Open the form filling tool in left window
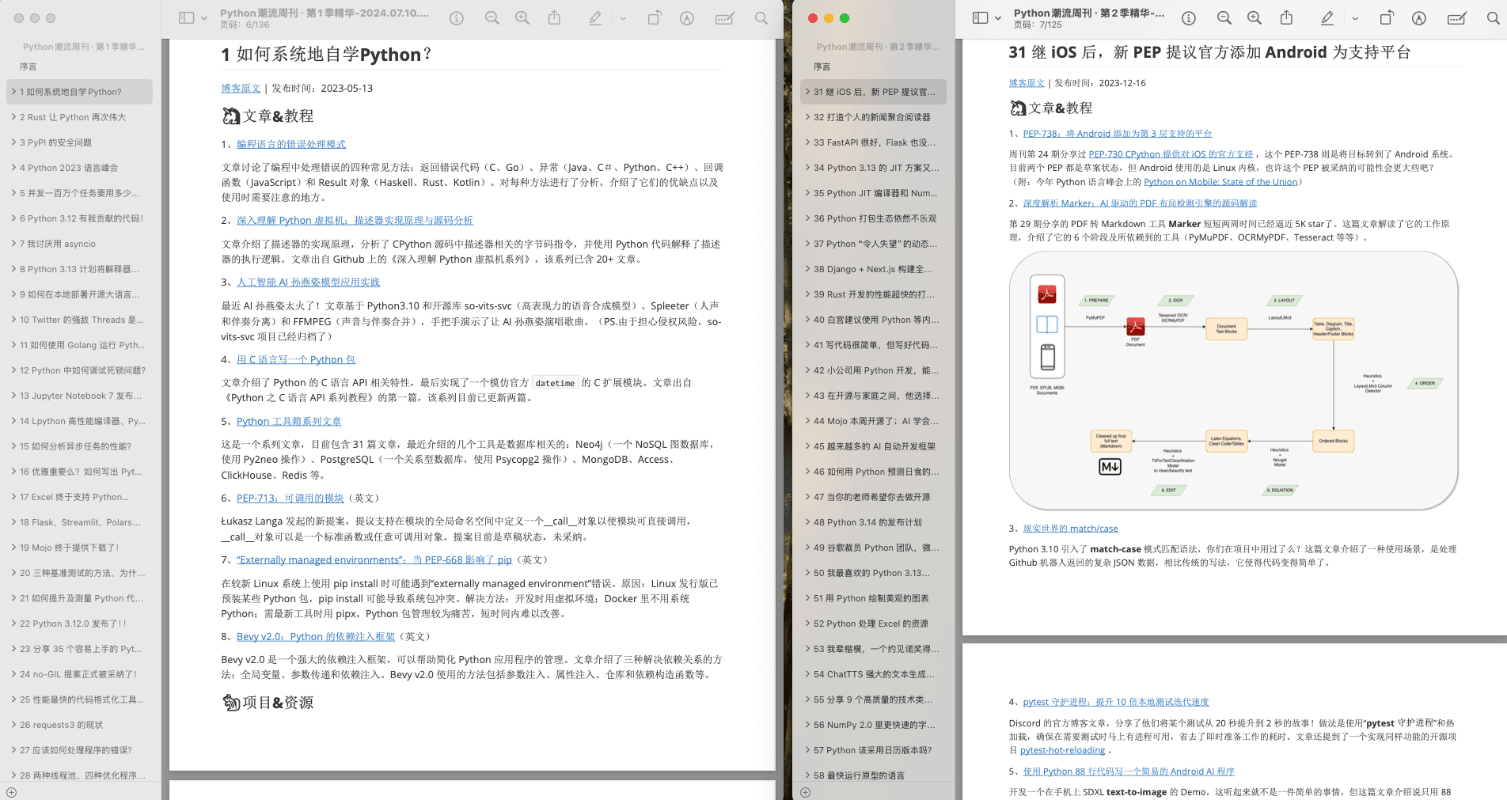 click(724, 18)
